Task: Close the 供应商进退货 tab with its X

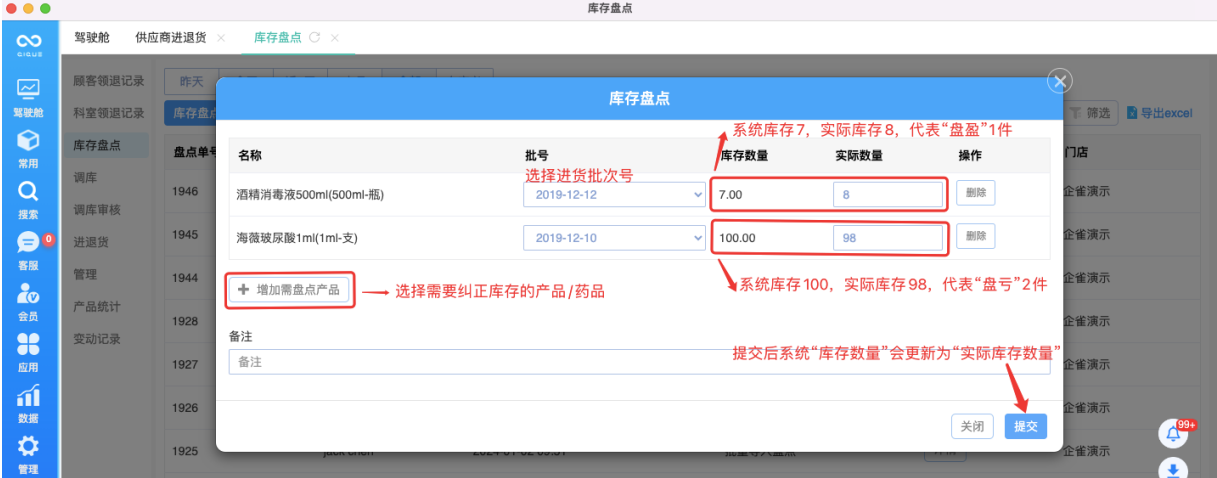Action: coord(221,37)
